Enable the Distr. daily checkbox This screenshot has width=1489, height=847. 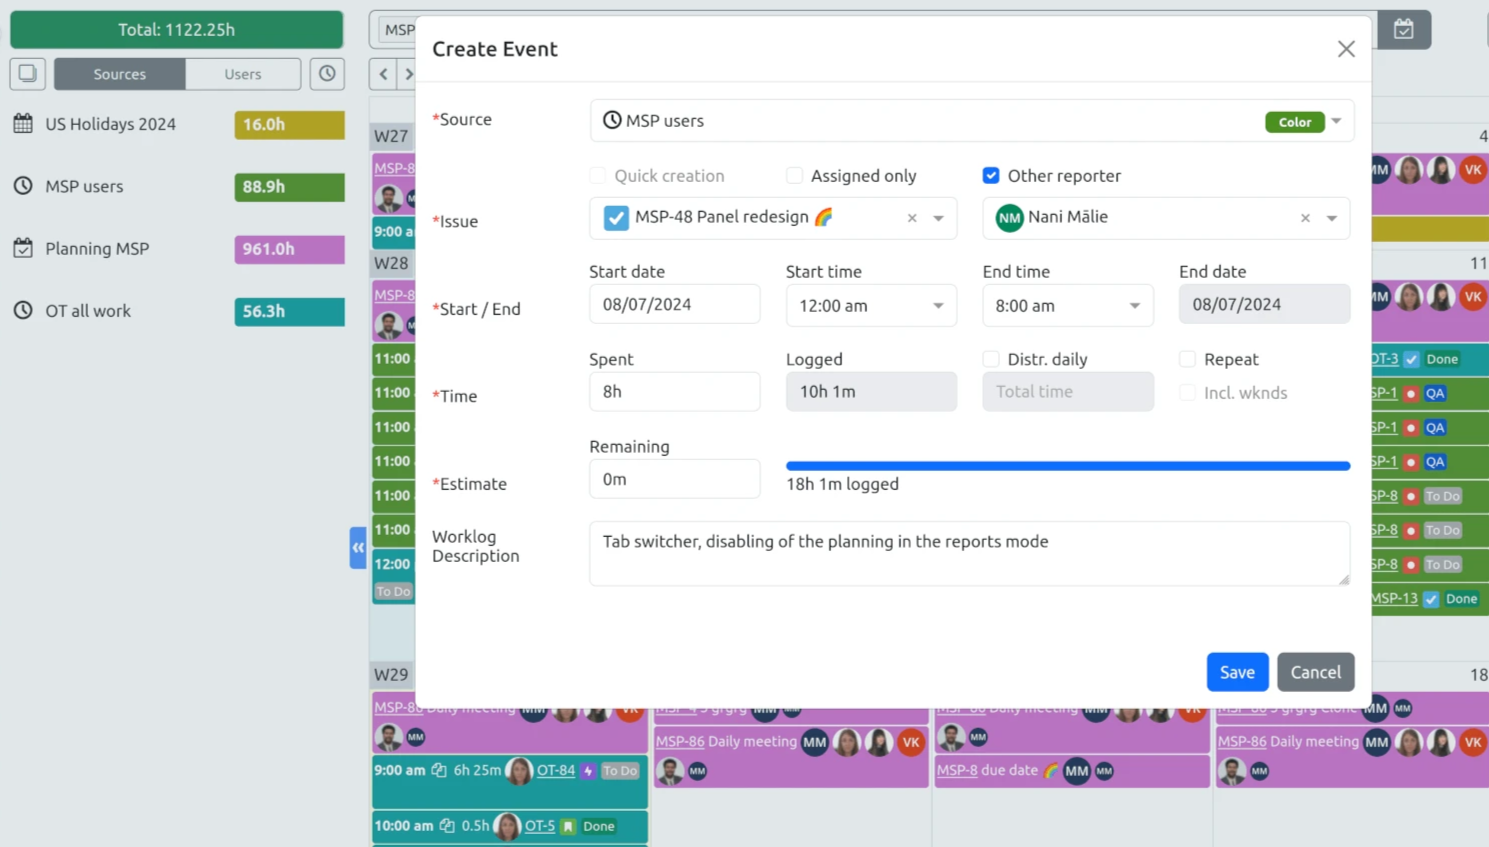pos(991,359)
